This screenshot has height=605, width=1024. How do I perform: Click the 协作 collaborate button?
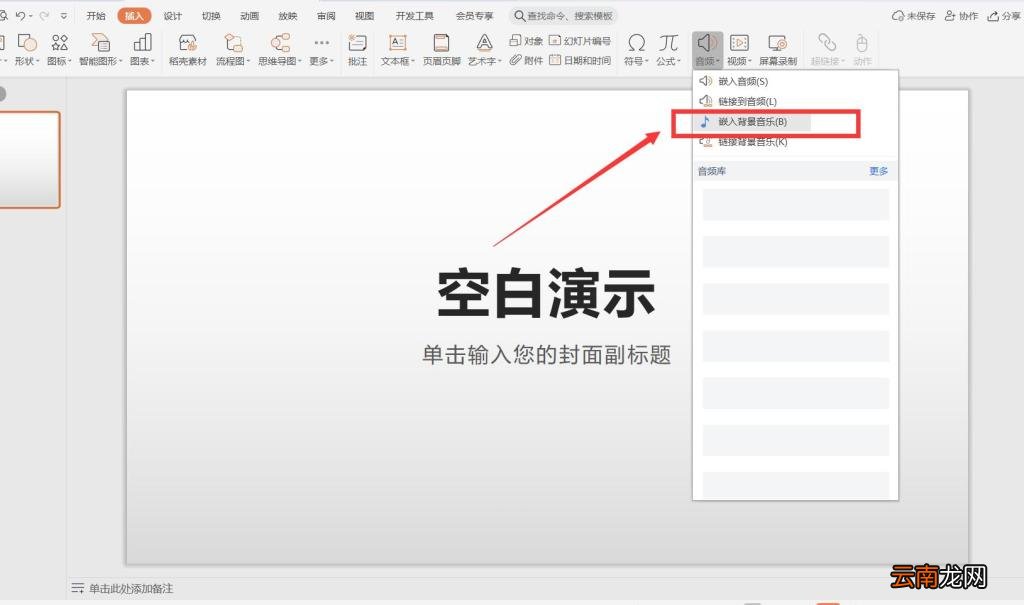tap(961, 16)
